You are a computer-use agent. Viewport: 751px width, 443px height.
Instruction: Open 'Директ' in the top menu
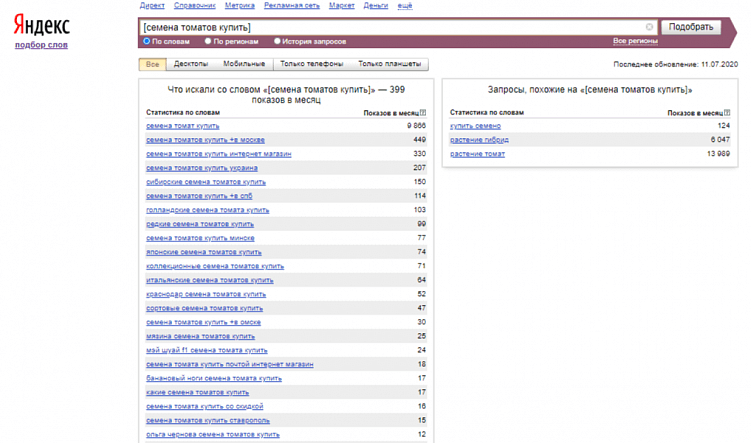tap(152, 5)
